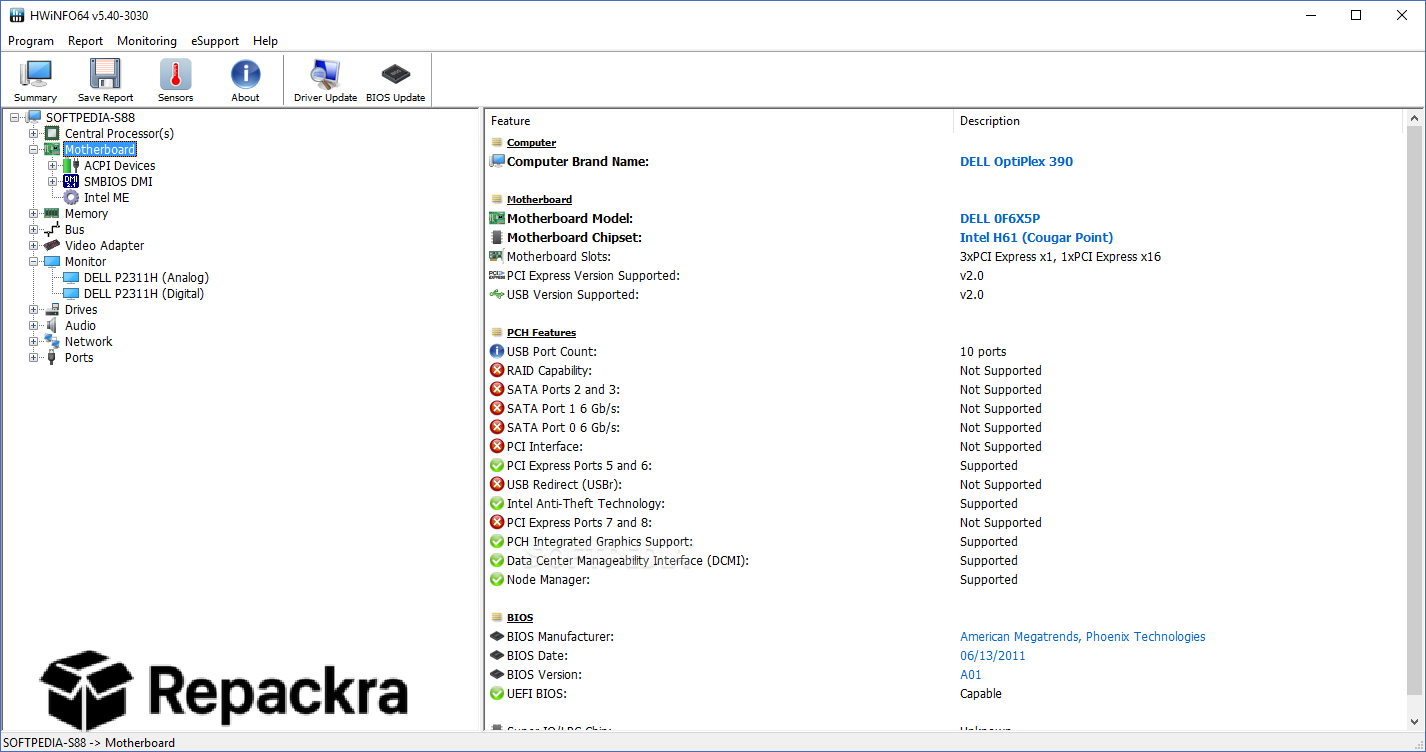Click the Monitor tree icon
The image size is (1426, 752).
click(x=52, y=262)
